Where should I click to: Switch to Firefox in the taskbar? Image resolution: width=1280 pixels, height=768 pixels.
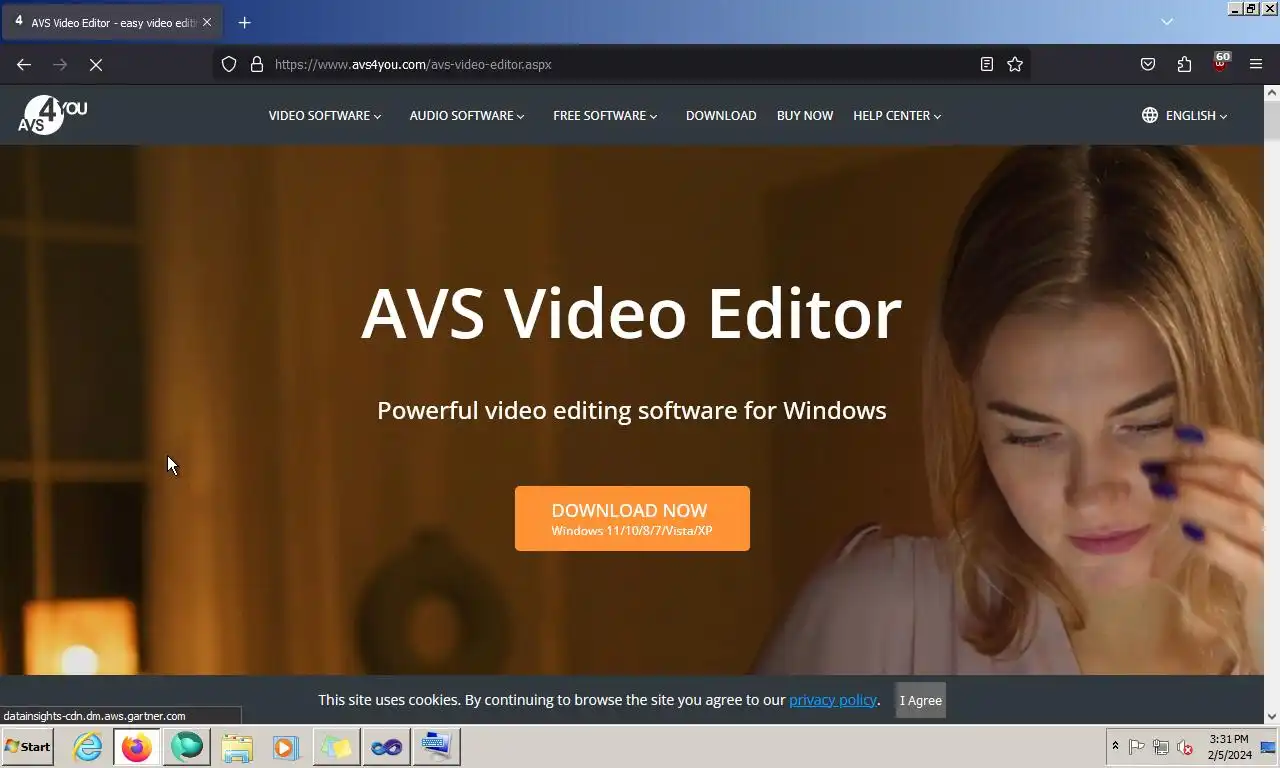[x=137, y=747]
